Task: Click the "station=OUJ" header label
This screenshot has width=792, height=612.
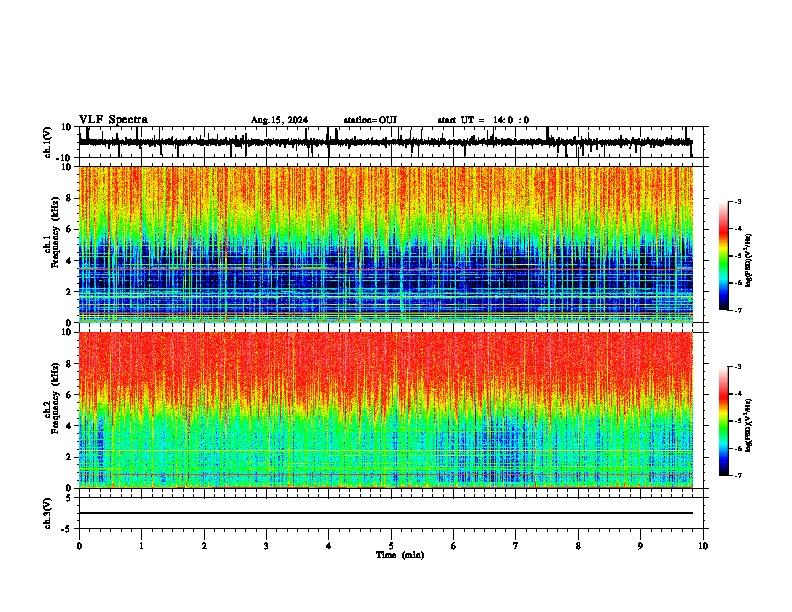Action: 370,120
